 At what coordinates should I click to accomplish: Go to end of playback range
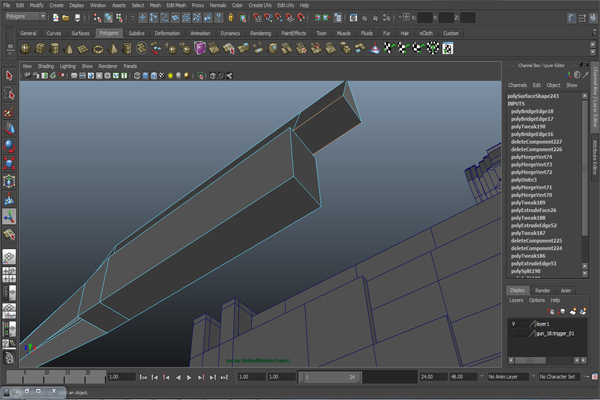(x=224, y=377)
